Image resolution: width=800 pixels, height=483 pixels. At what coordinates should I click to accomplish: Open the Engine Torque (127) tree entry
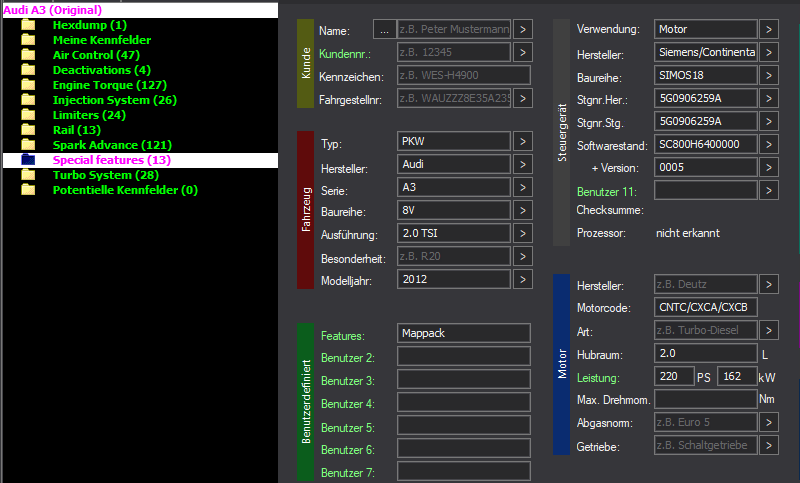tap(110, 85)
